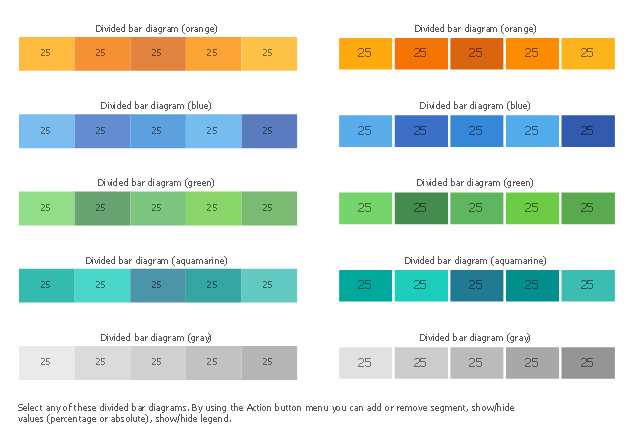The image size is (640, 445).
Task: Click the darkest segment of the right gray diagram
Action: point(587,362)
